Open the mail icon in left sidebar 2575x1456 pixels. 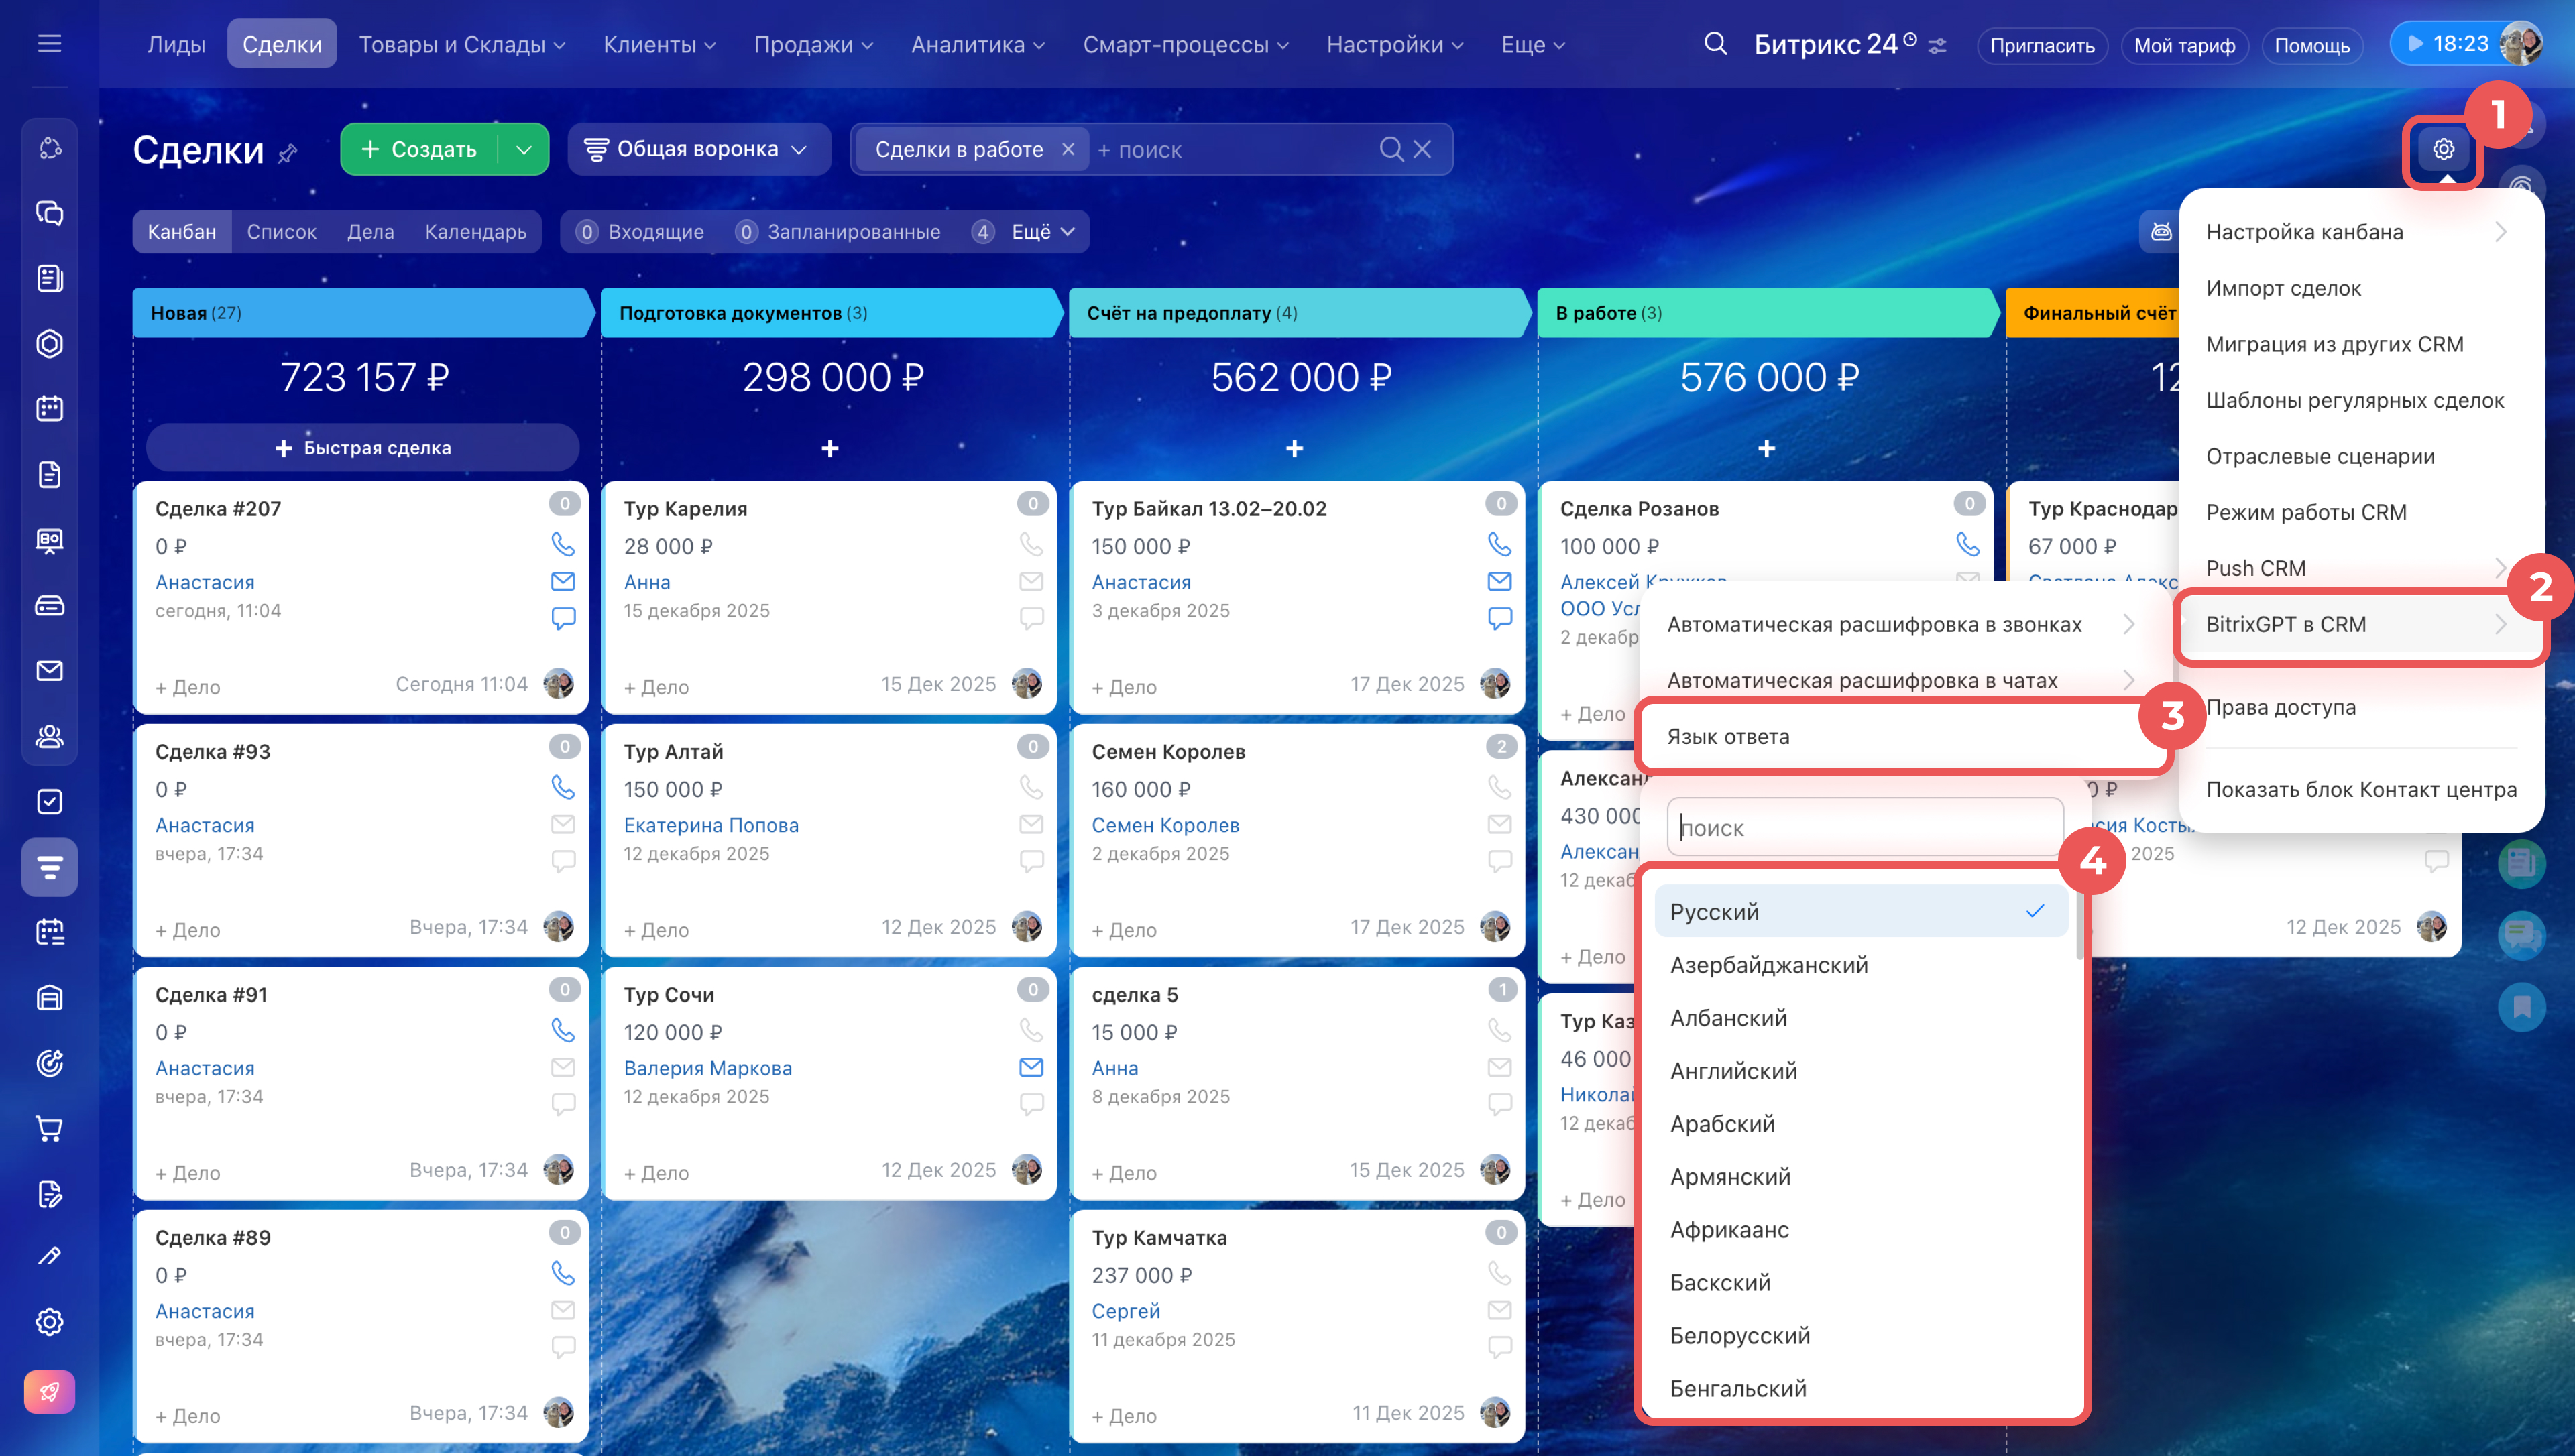pyautogui.click(x=49, y=671)
